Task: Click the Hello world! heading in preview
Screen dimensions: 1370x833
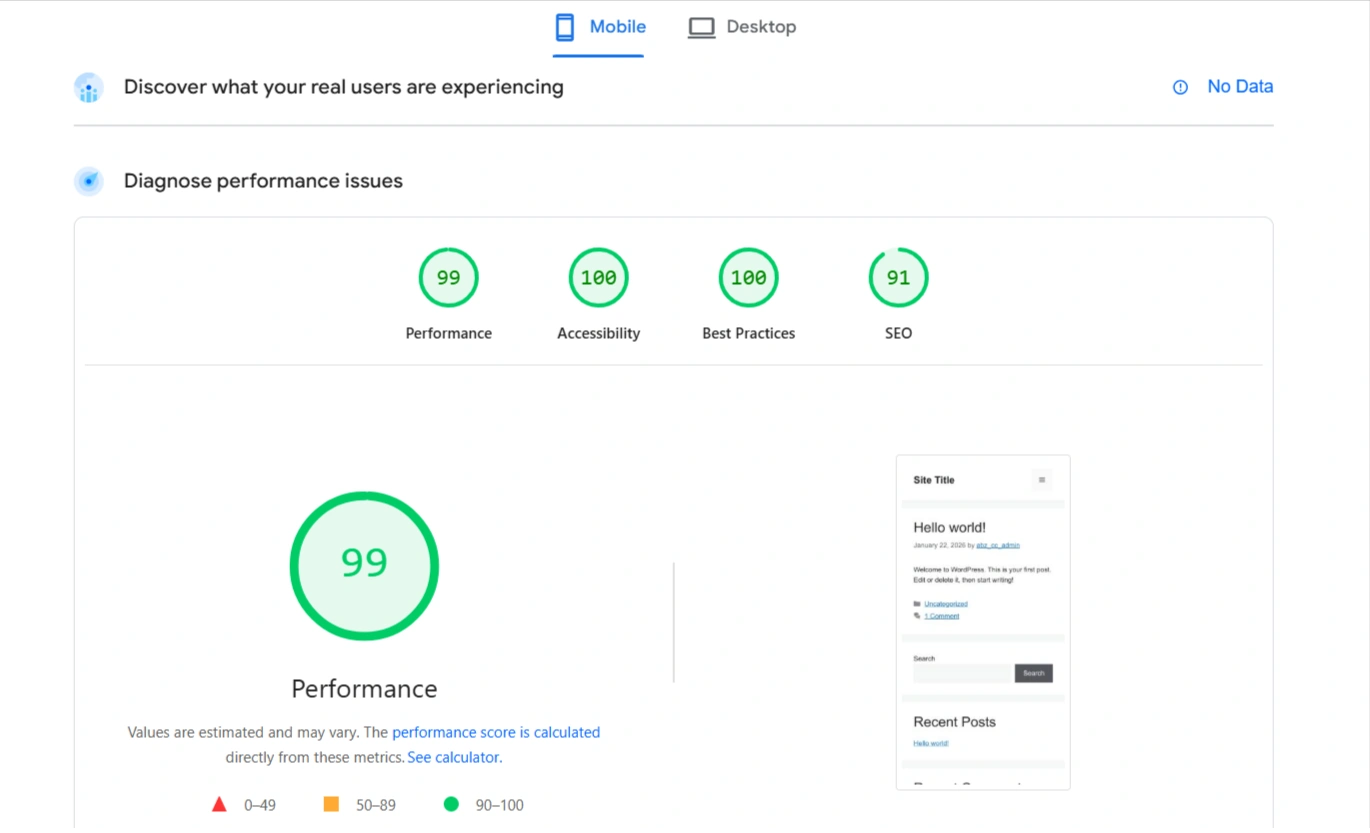Action: (949, 527)
